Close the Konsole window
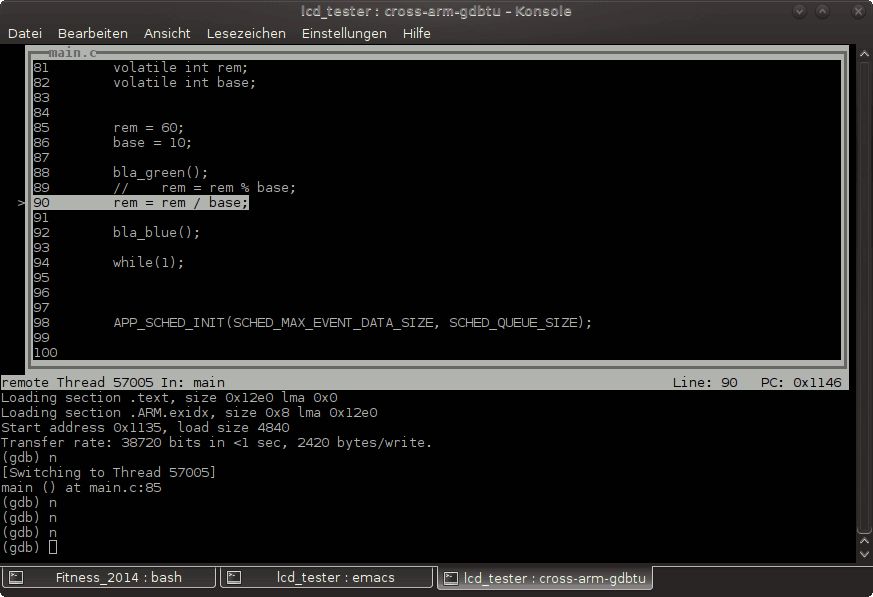Screen dimensions: 873x597 858,11
